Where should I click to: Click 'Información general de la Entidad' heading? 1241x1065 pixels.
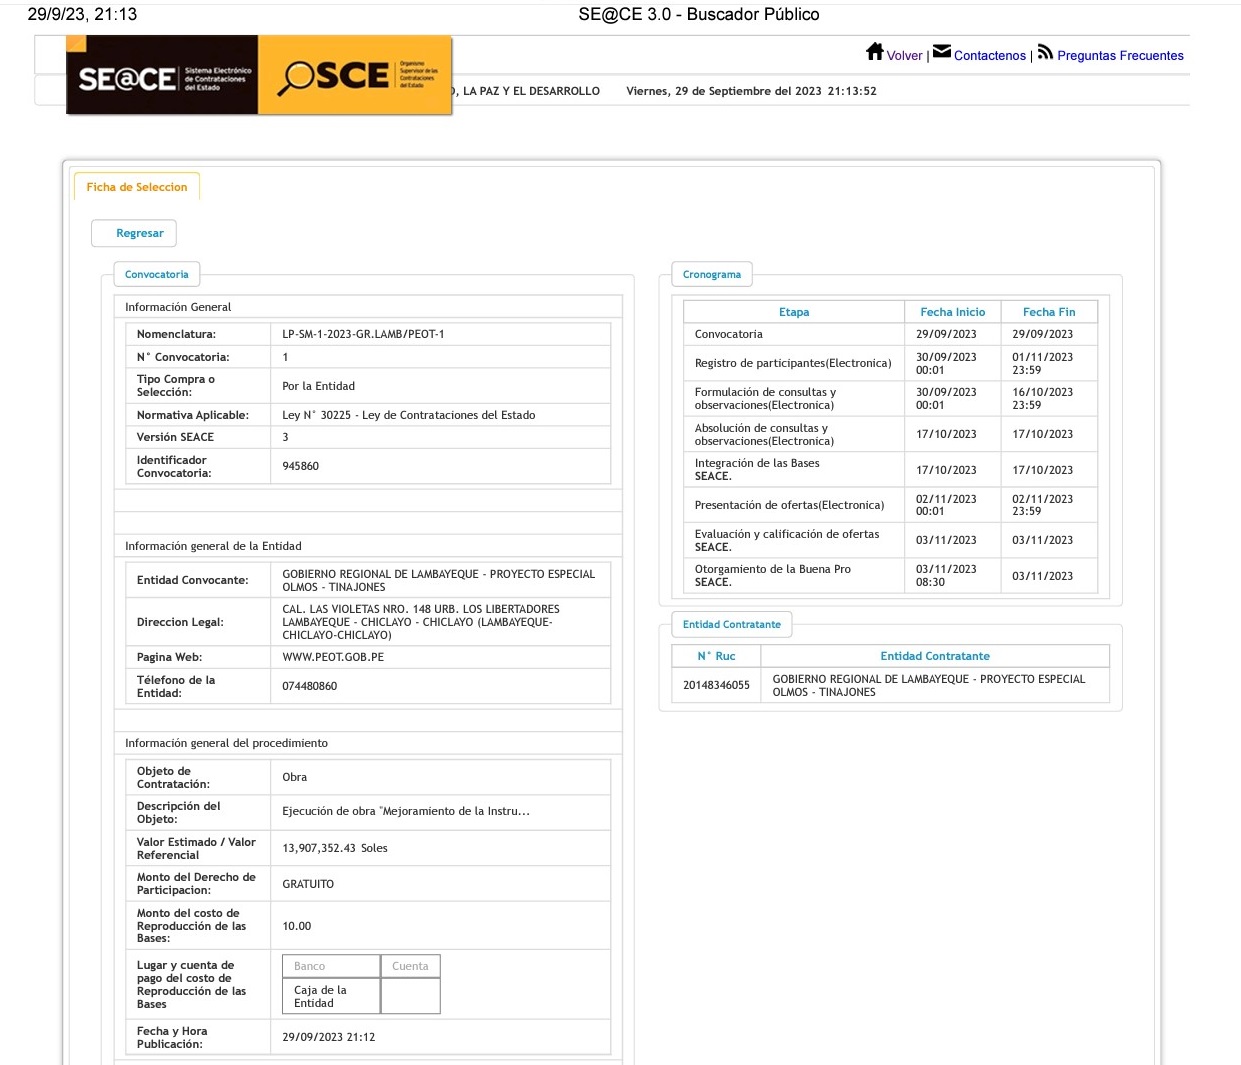[213, 546]
